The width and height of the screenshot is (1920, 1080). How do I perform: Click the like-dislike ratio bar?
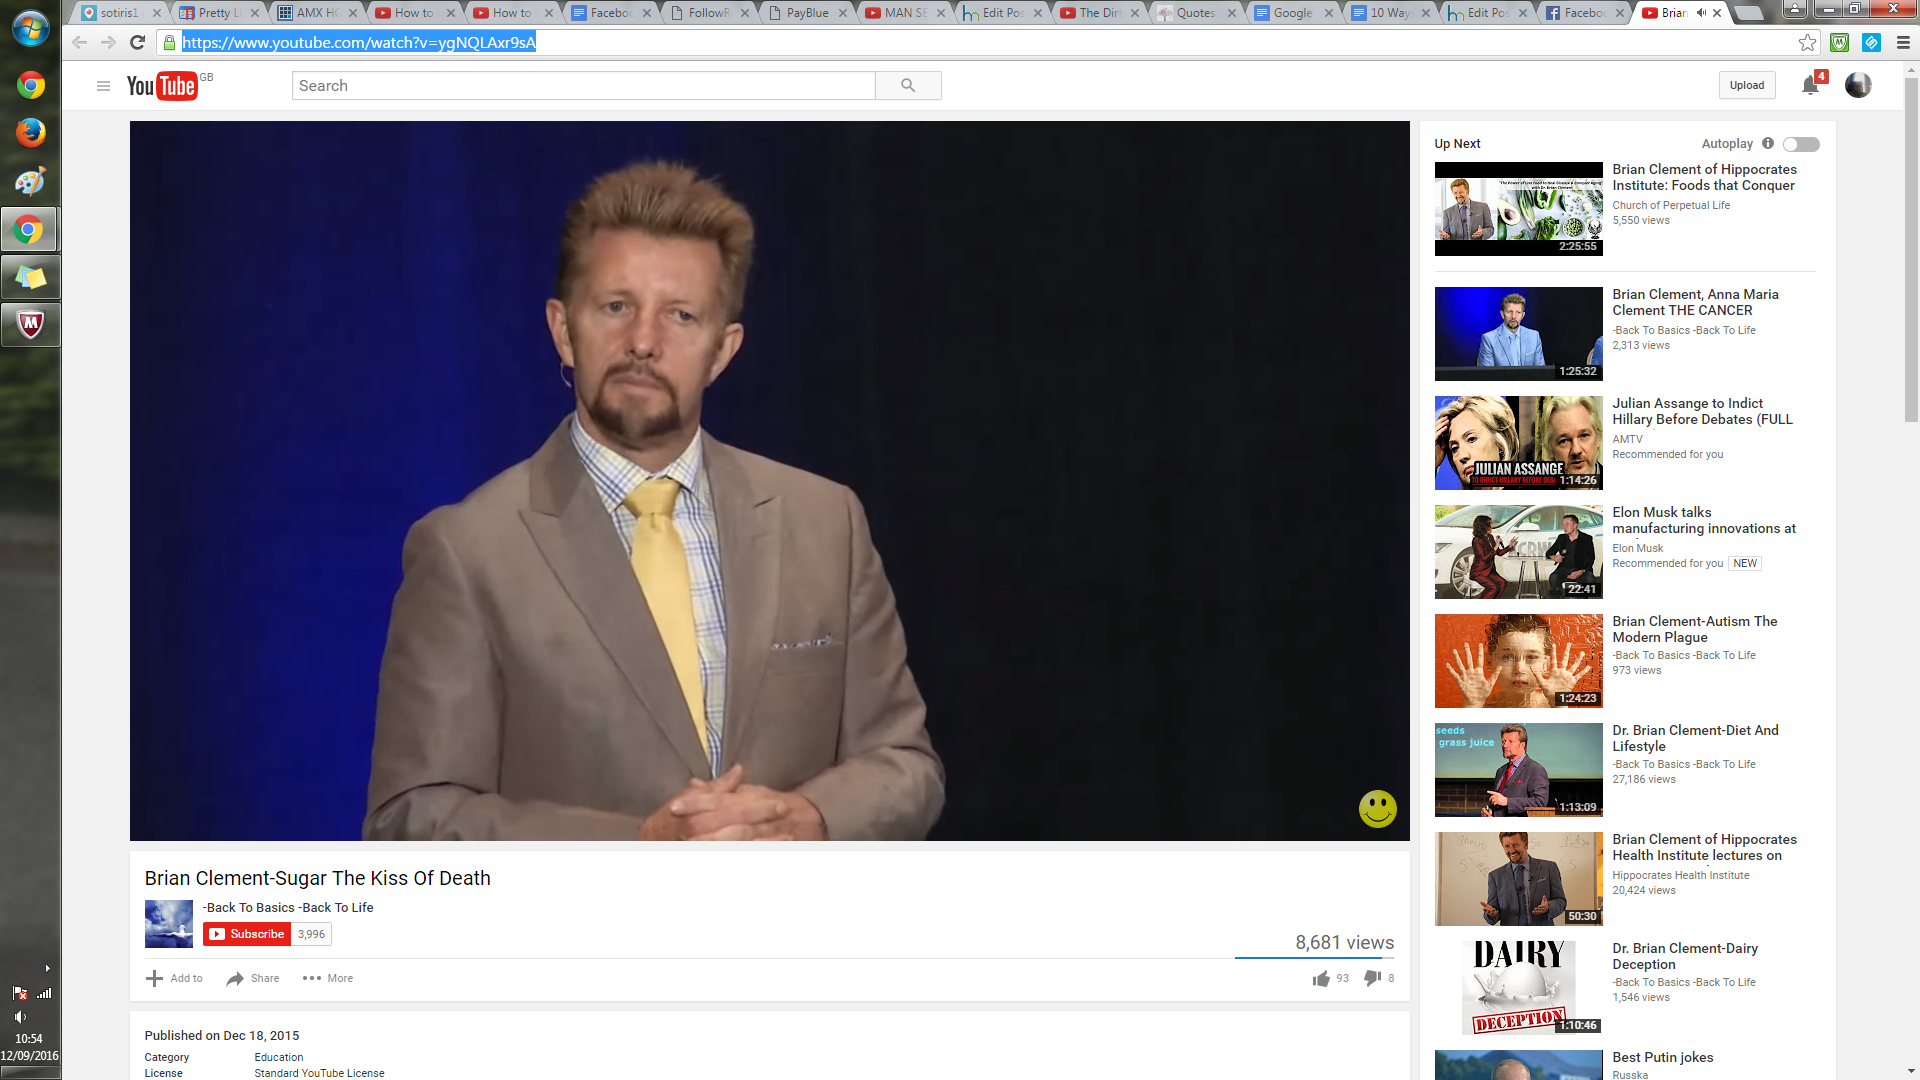click(x=1314, y=958)
